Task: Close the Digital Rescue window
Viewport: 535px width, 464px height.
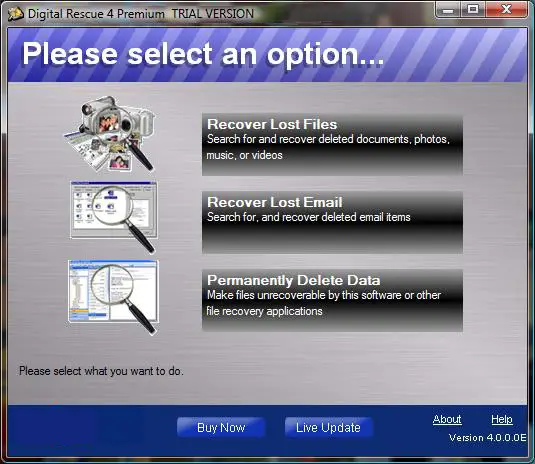Action: click(x=506, y=10)
